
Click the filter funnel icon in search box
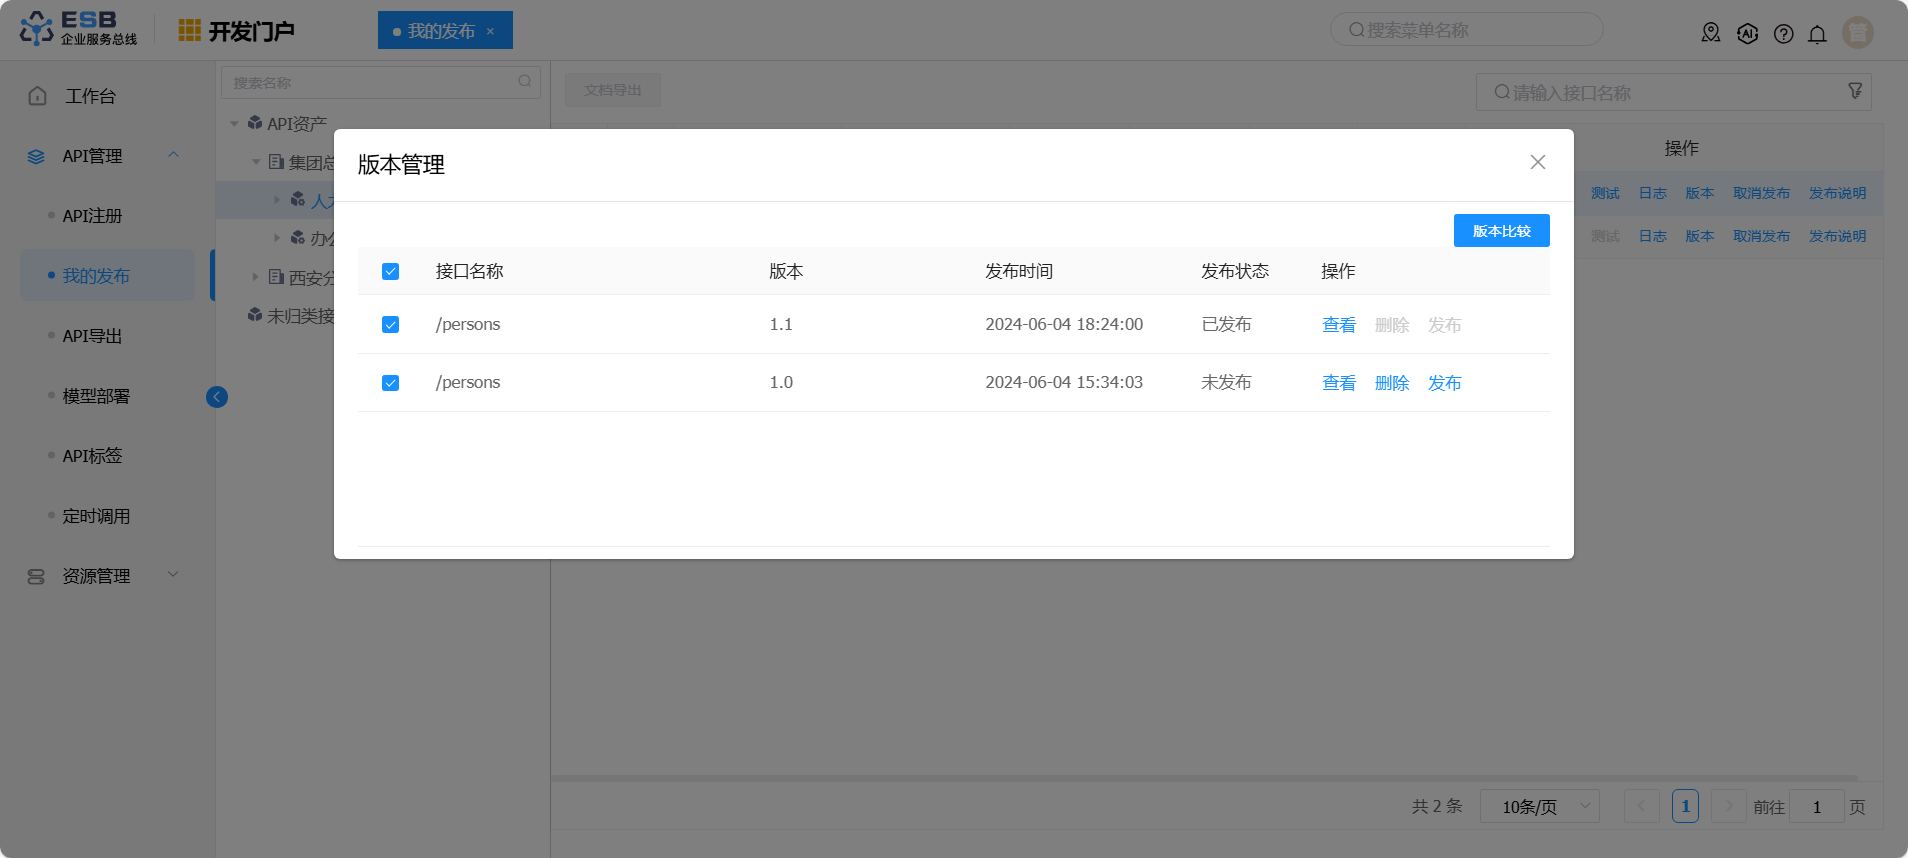1855,91
